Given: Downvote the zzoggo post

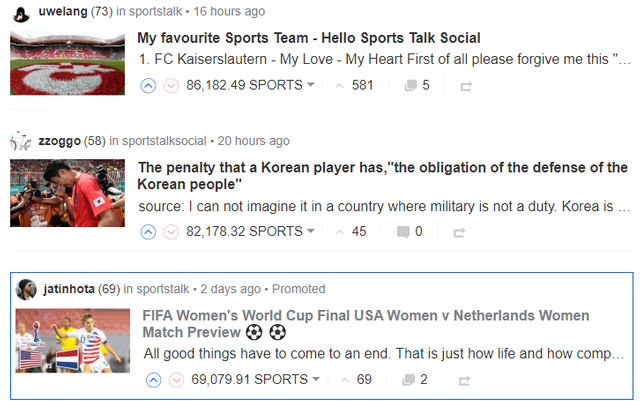Looking at the screenshot, I should (171, 232).
